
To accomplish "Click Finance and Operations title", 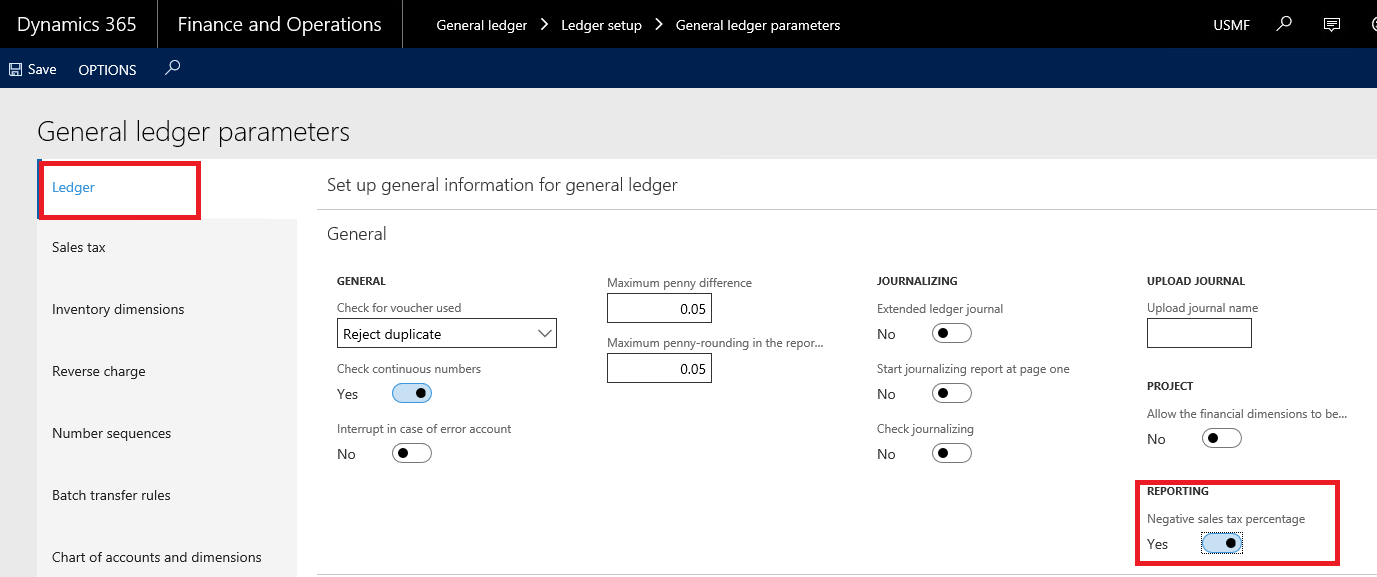I will (279, 24).
